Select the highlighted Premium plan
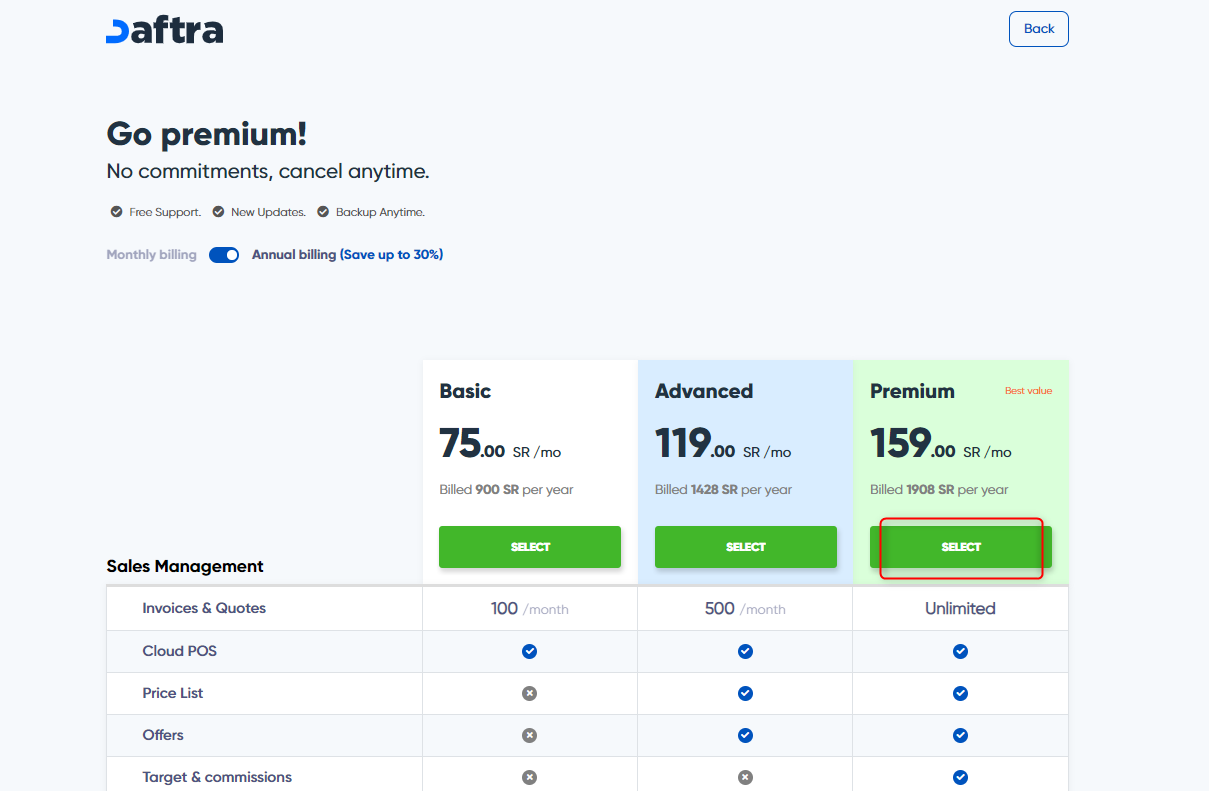Screen dimensions: 1209x791 coord(960,547)
